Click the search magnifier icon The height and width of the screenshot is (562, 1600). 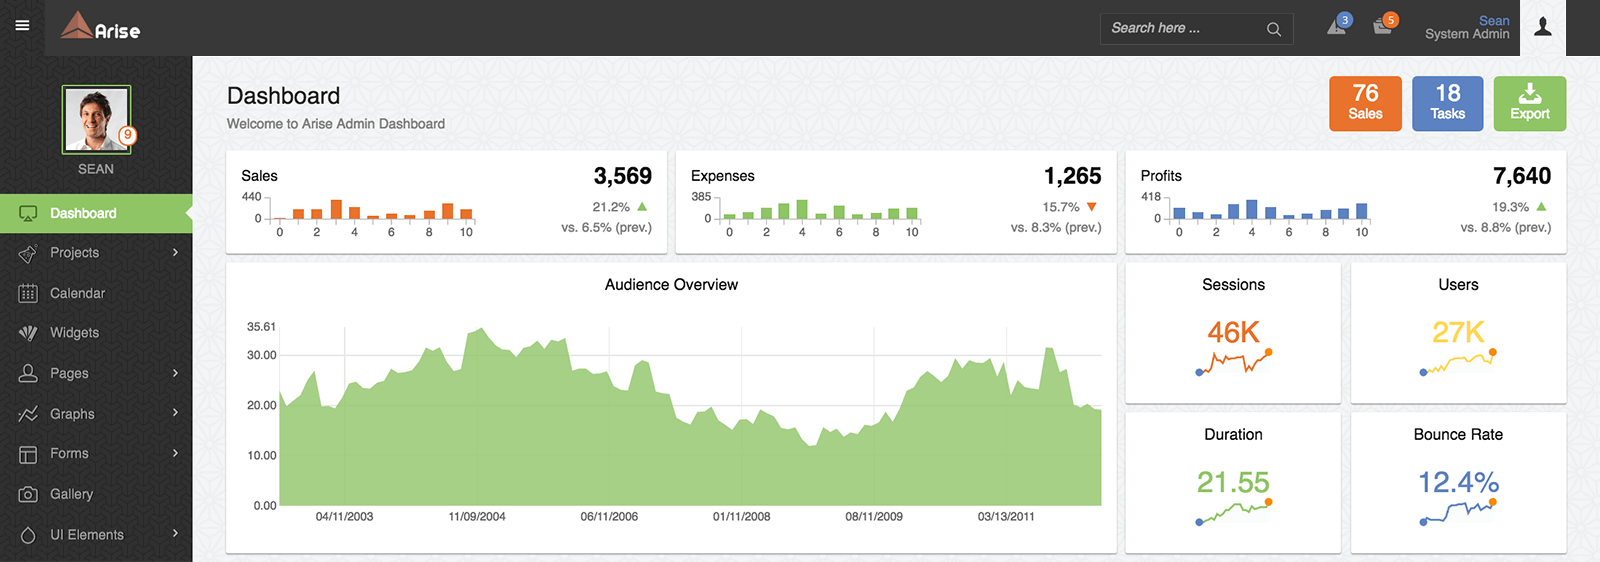coord(1273,29)
